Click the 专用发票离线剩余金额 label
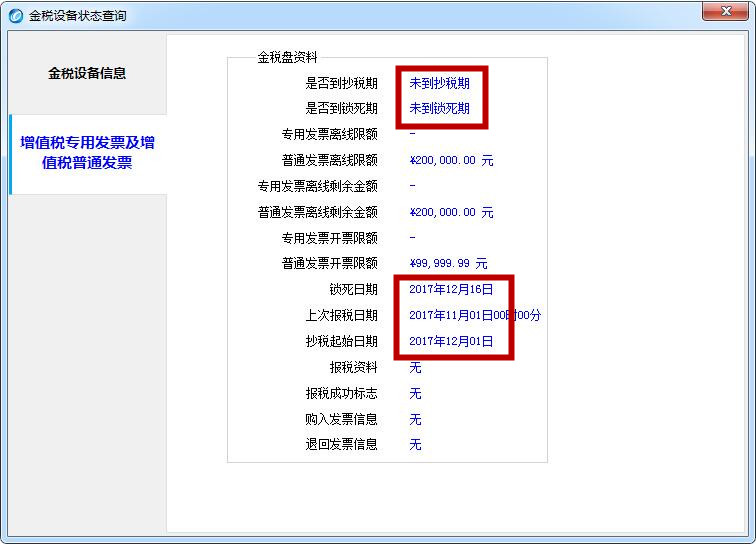The width and height of the screenshot is (756, 544). click(318, 186)
